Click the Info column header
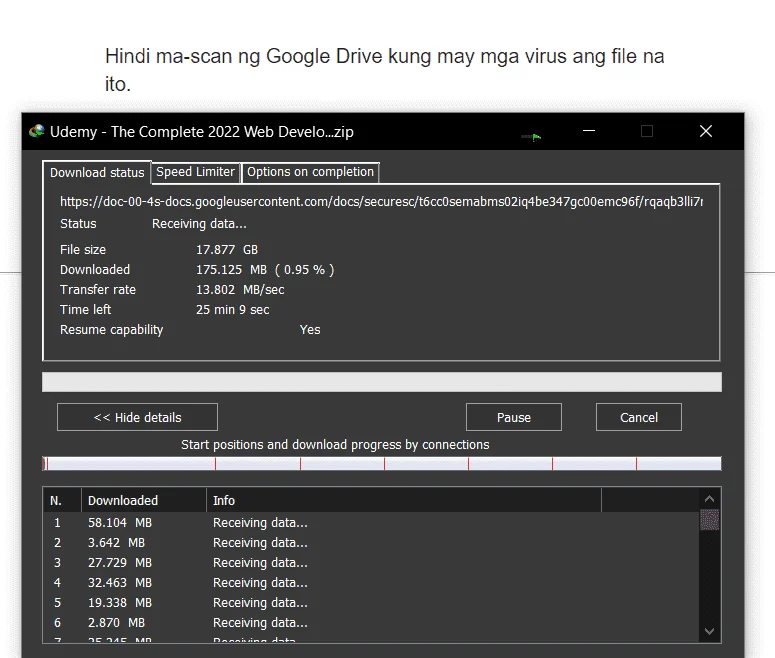Screen dimensions: 775x658 click(404, 500)
